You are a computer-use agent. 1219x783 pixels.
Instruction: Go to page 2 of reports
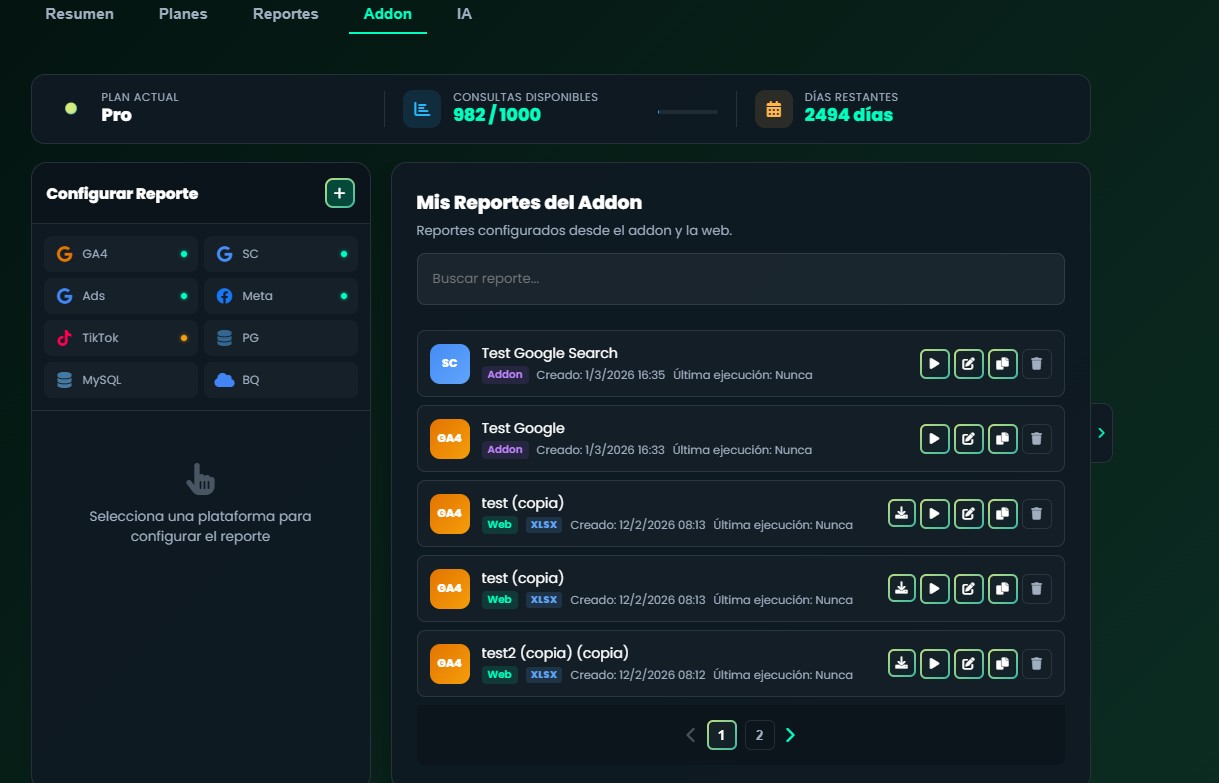tap(759, 736)
